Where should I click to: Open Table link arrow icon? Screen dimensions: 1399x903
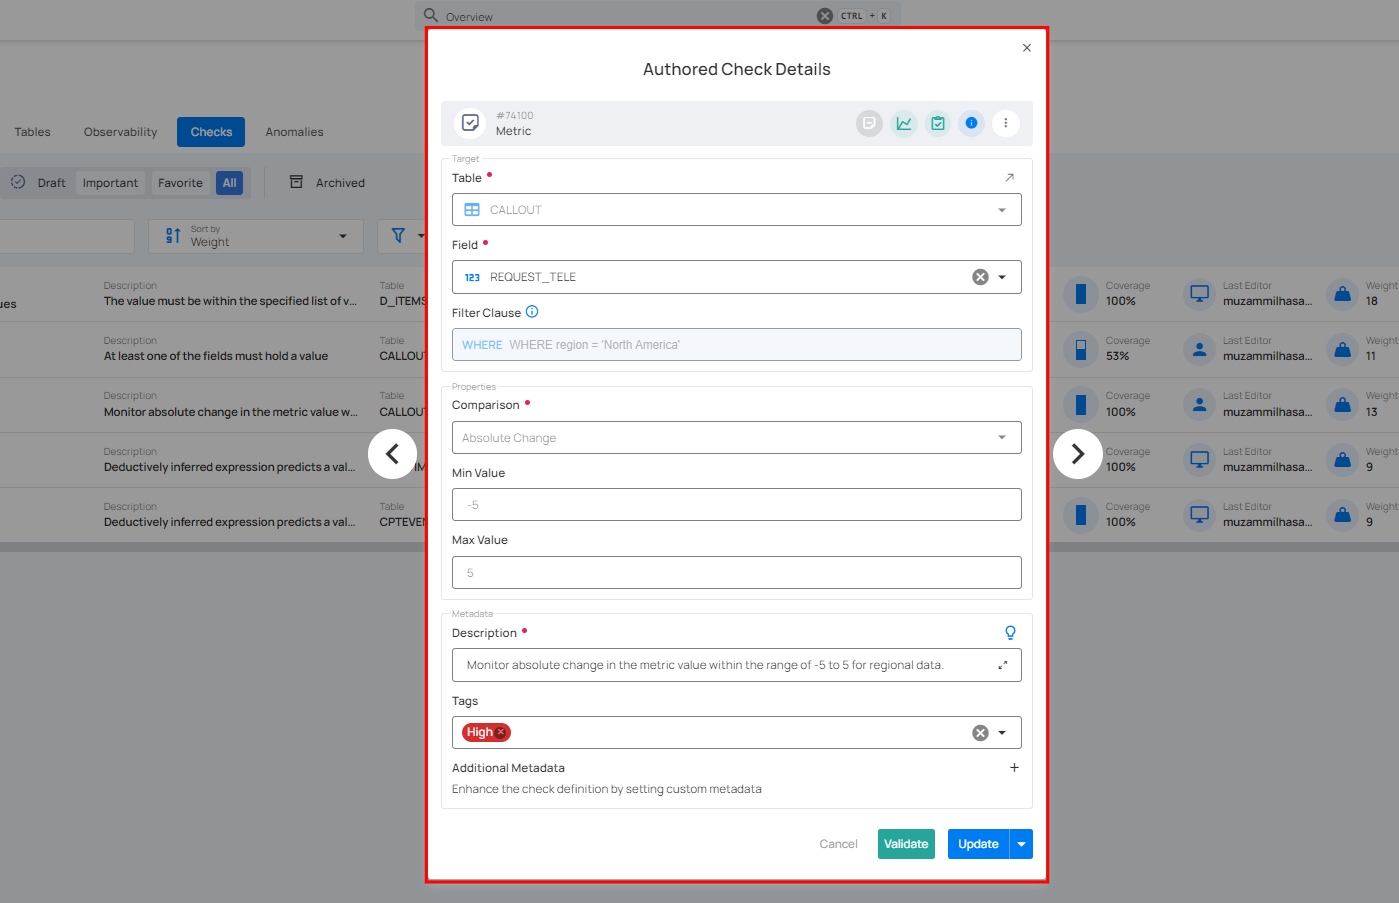click(1009, 177)
